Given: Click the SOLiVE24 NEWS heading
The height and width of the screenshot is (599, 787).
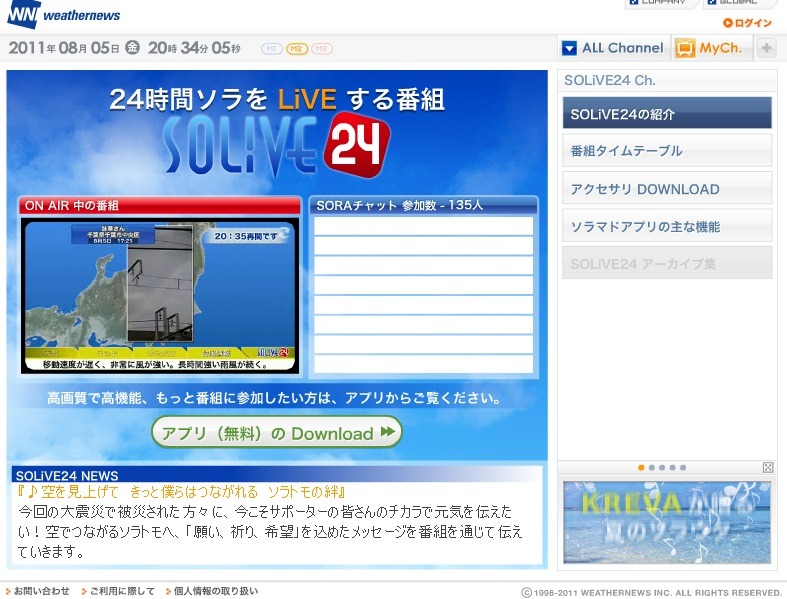Looking at the screenshot, I should (67, 475).
